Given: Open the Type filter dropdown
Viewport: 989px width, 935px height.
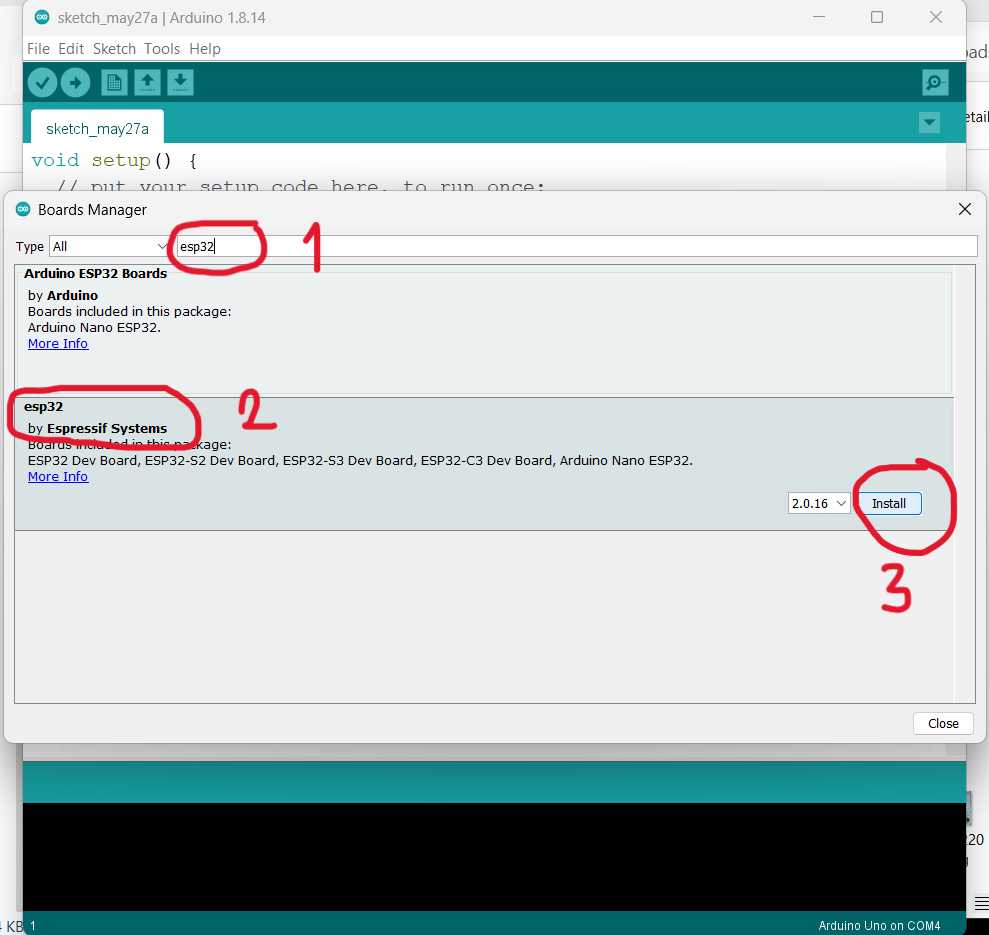Looking at the screenshot, I should coord(109,247).
